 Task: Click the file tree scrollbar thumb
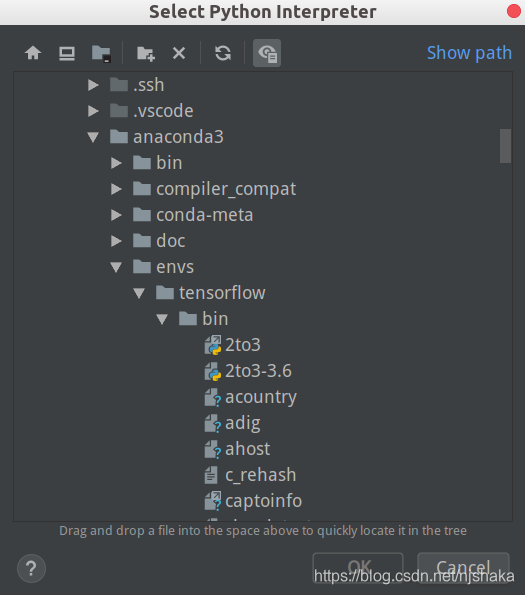(505, 146)
